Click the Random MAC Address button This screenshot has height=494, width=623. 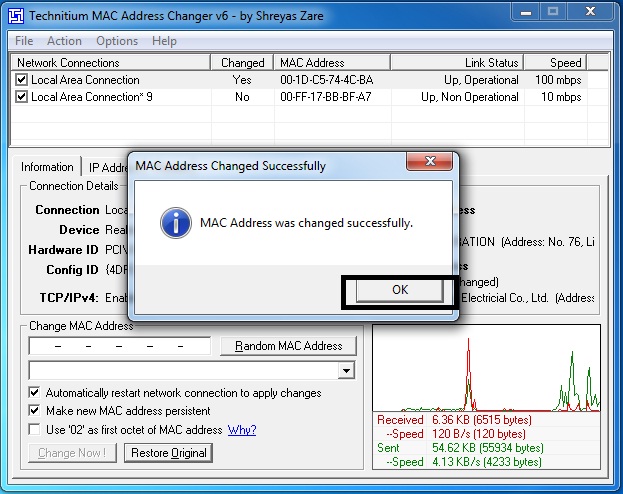pyautogui.click(x=288, y=346)
